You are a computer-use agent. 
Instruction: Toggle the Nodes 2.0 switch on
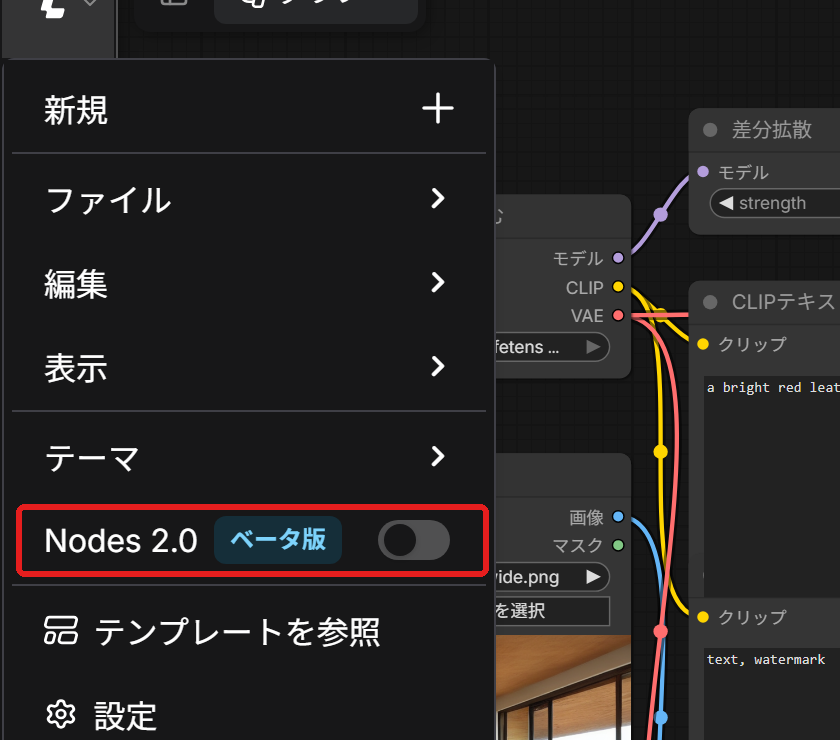414,540
